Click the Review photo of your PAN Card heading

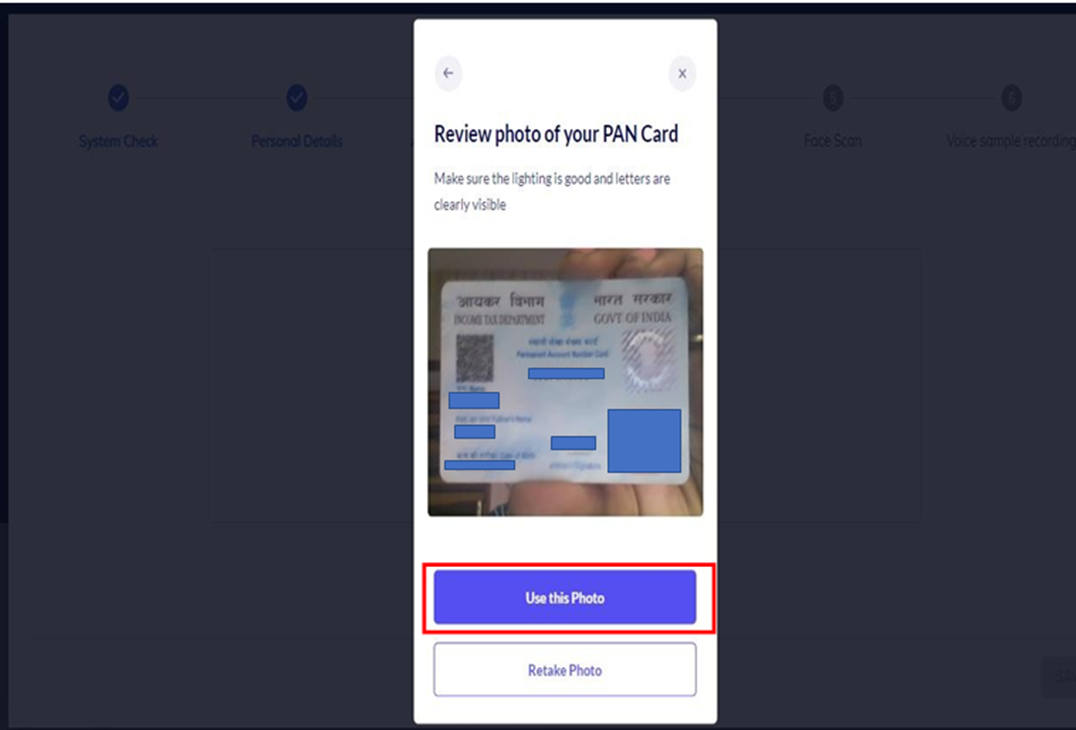coord(556,134)
